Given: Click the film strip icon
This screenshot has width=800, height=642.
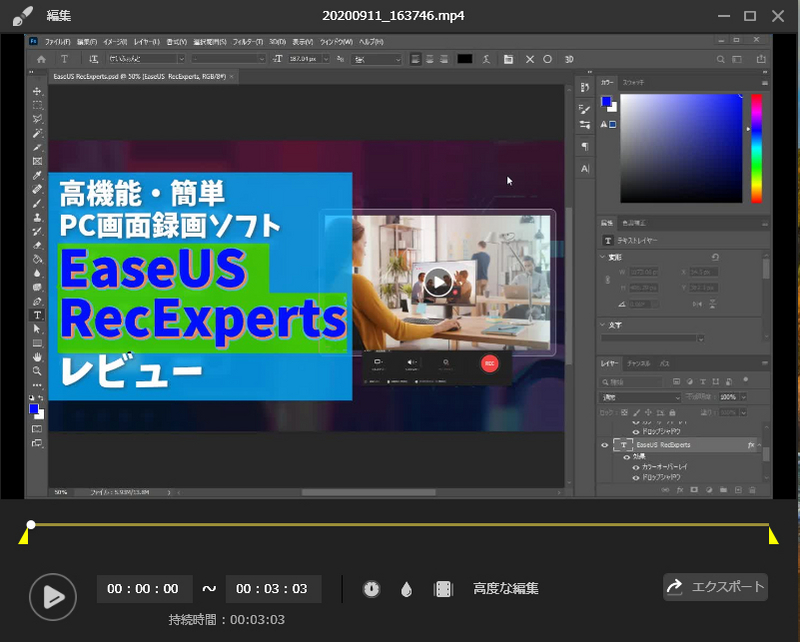Looking at the screenshot, I should (x=443, y=589).
